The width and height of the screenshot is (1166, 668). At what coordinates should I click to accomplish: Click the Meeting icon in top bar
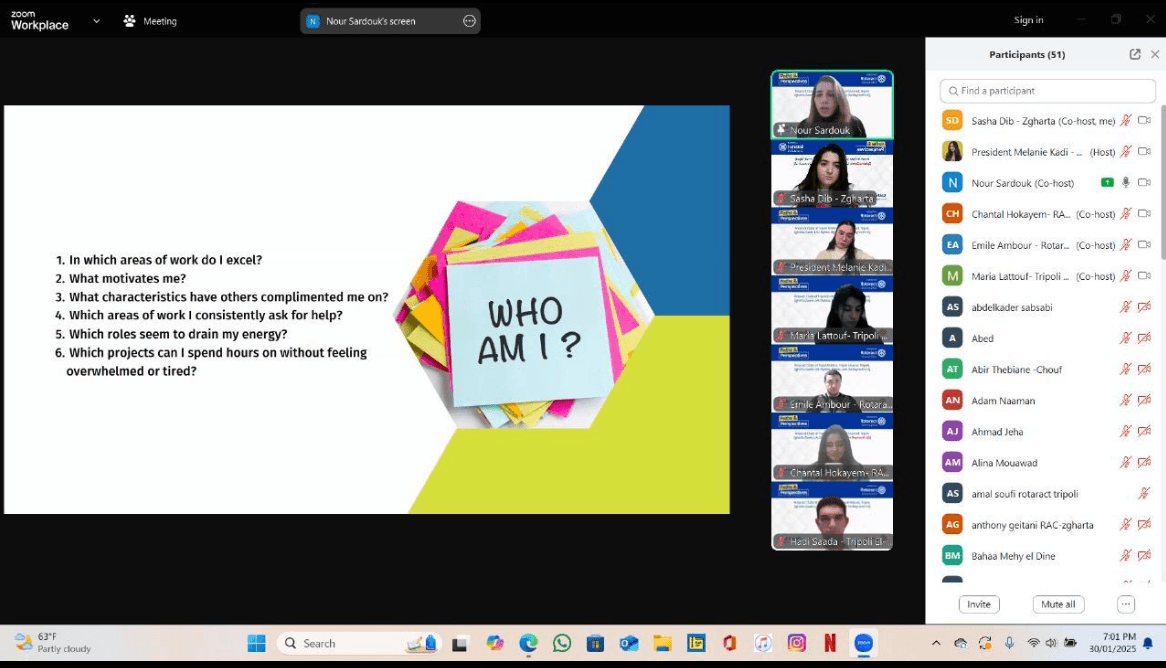[x=130, y=21]
